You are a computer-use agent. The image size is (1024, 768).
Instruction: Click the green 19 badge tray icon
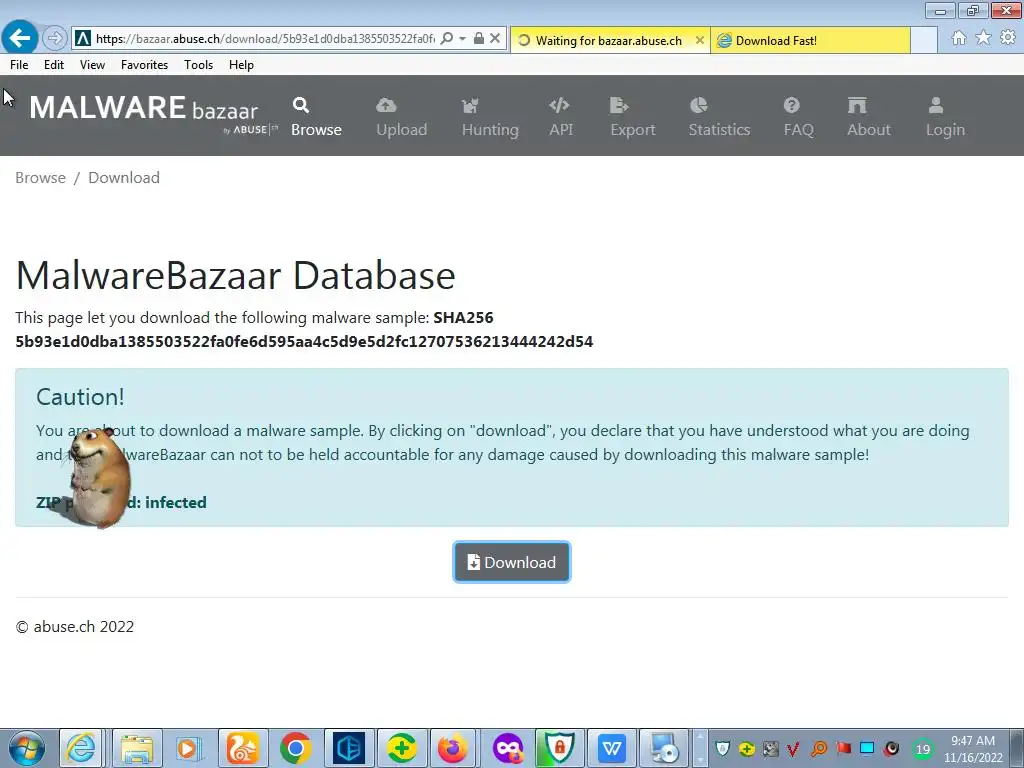(922, 749)
